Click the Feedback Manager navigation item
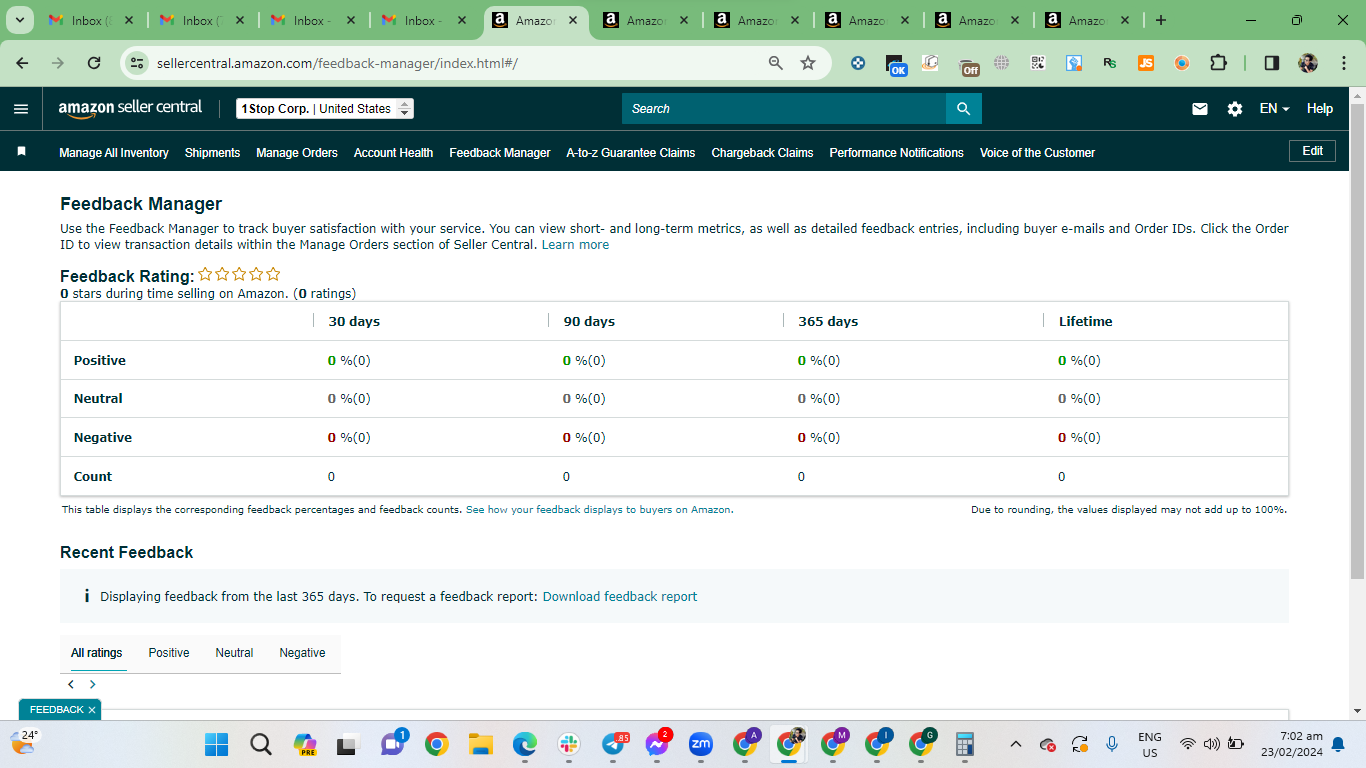 (500, 153)
